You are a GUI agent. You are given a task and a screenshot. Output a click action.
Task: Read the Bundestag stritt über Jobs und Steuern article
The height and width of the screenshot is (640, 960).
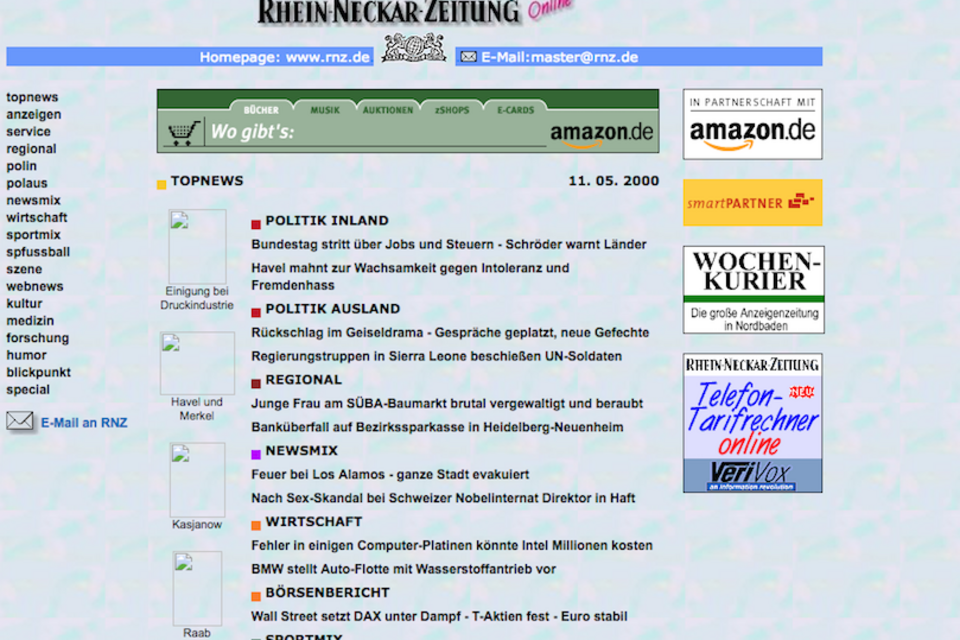click(x=449, y=244)
